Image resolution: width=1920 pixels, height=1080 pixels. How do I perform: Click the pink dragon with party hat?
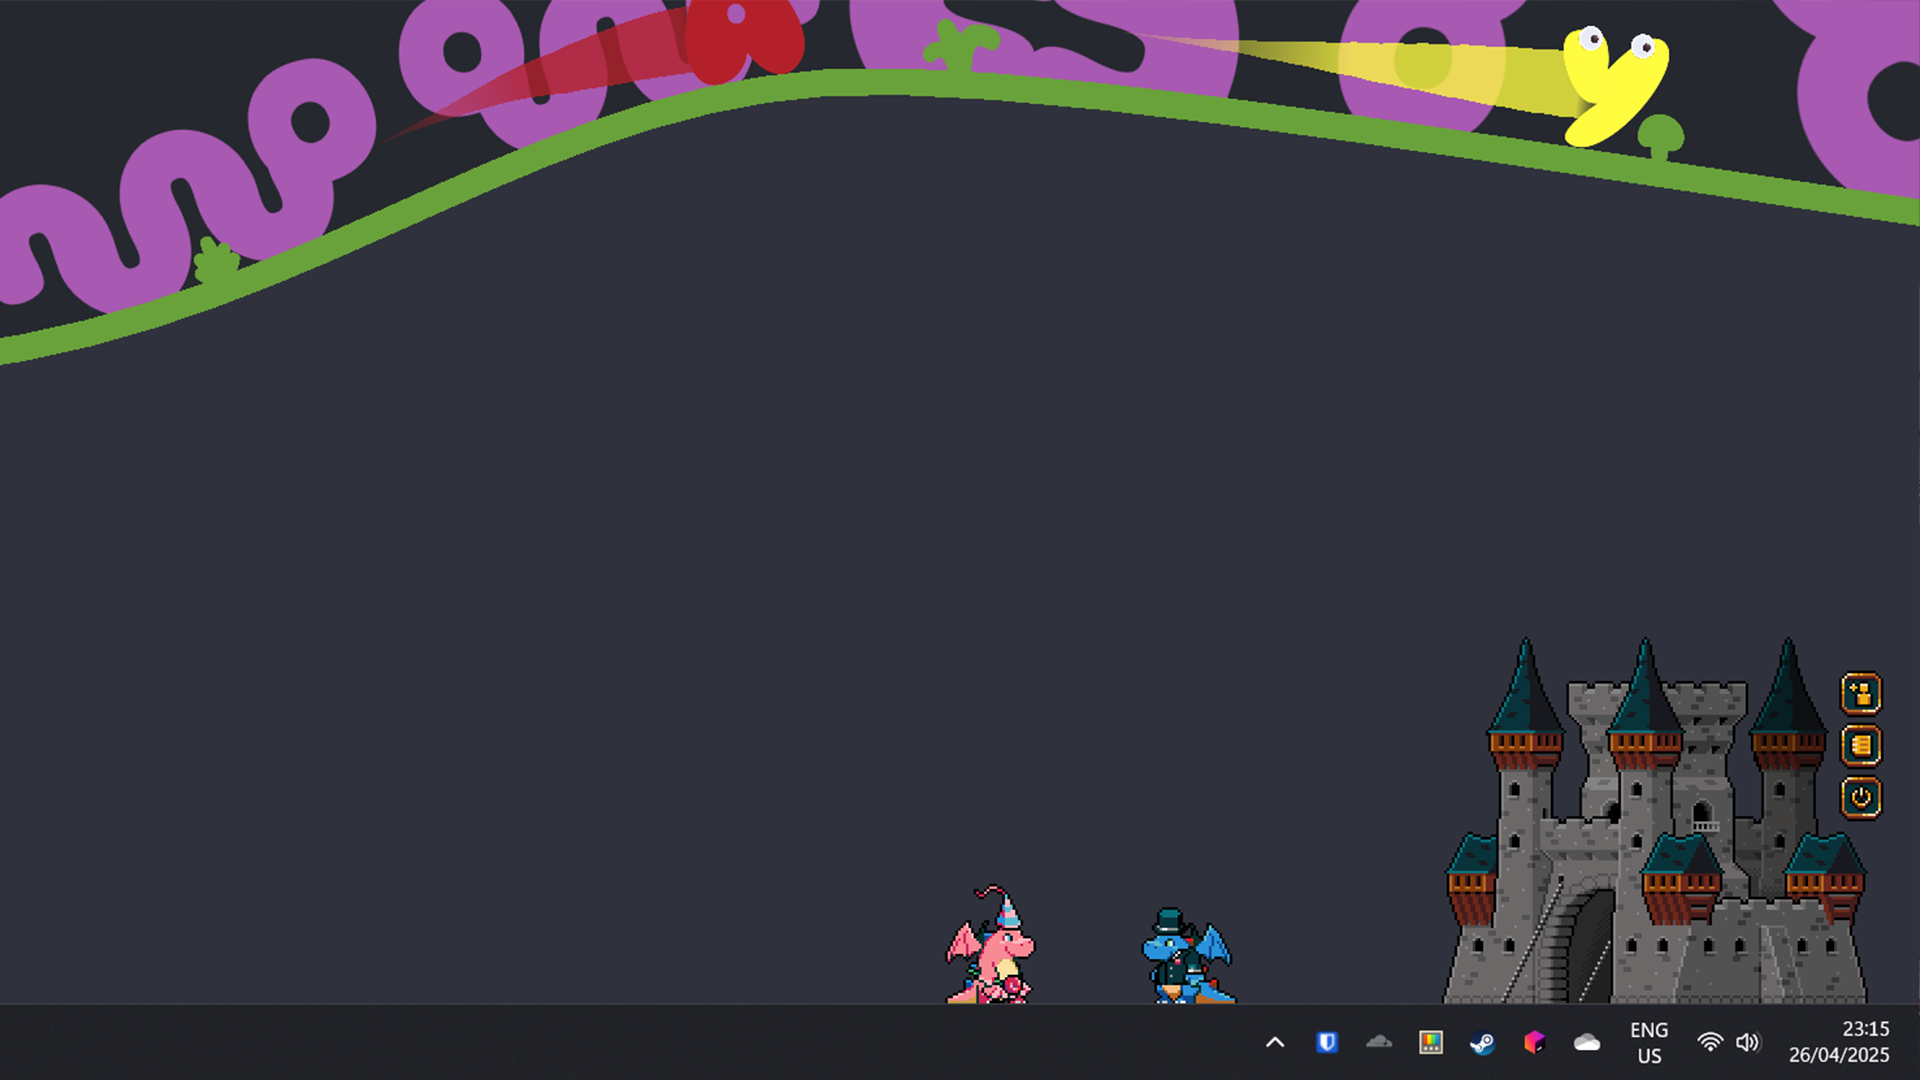click(990, 944)
